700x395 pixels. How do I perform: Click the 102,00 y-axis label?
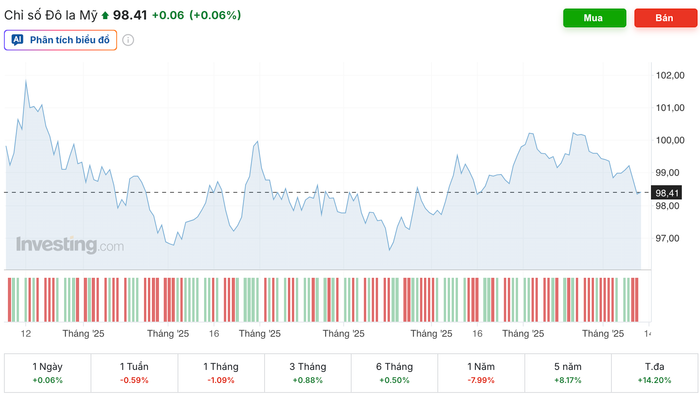(670, 75)
